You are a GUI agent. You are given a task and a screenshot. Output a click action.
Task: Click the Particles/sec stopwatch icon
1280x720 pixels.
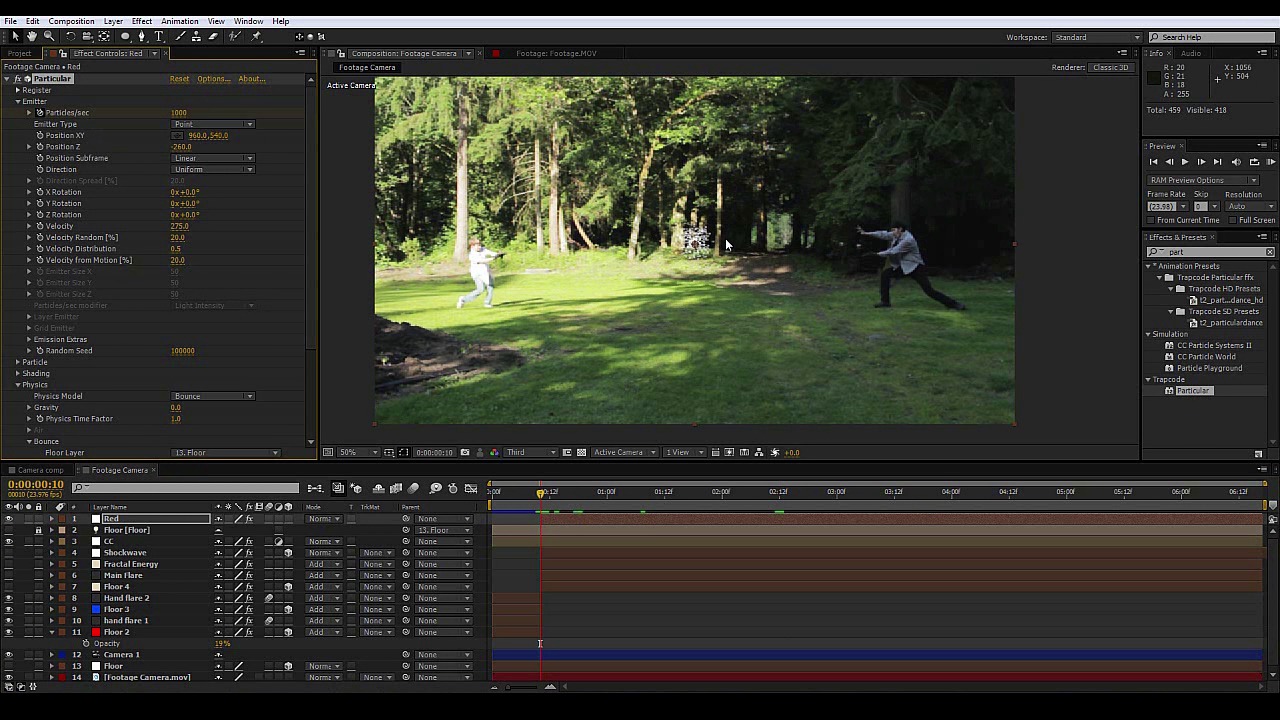(40, 113)
